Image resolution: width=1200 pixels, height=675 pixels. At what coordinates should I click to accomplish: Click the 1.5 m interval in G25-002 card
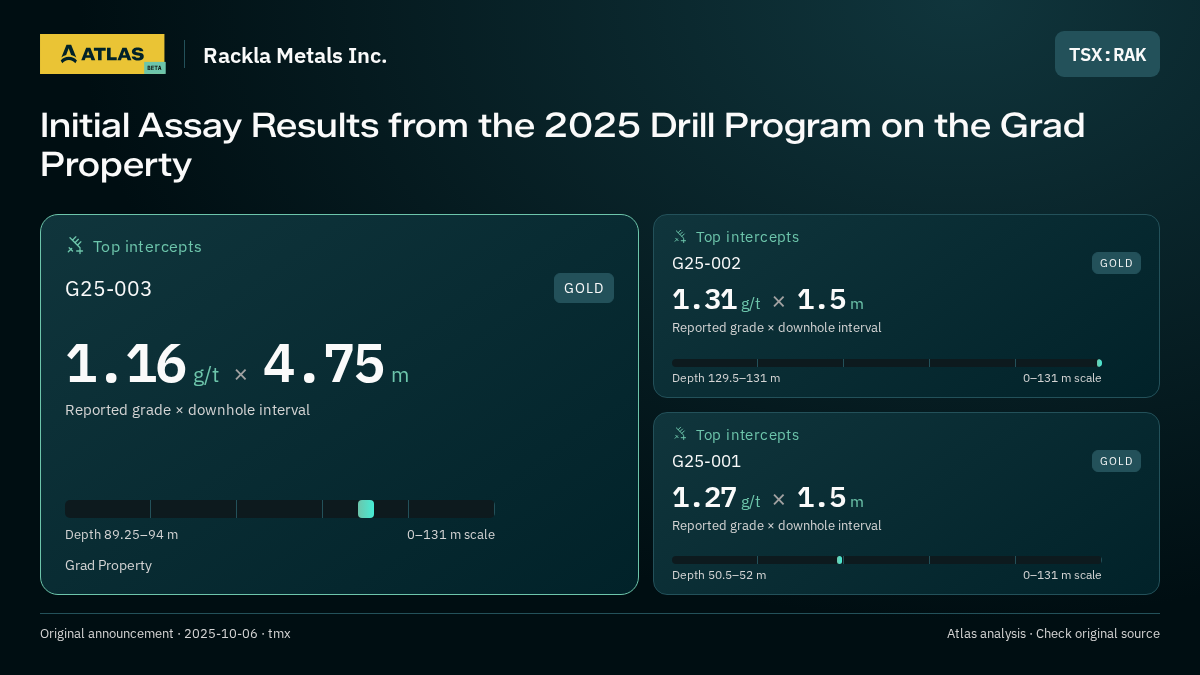830,299
